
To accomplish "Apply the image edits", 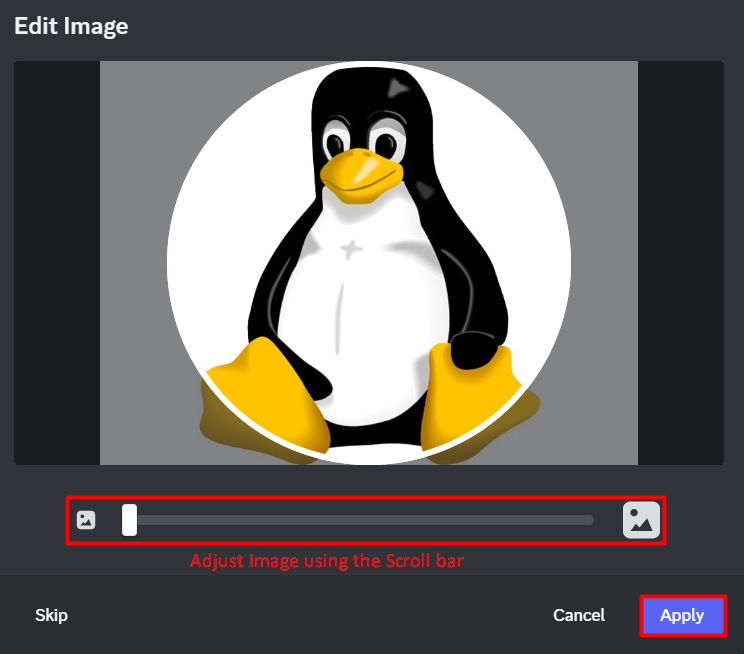I will [682, 616].
